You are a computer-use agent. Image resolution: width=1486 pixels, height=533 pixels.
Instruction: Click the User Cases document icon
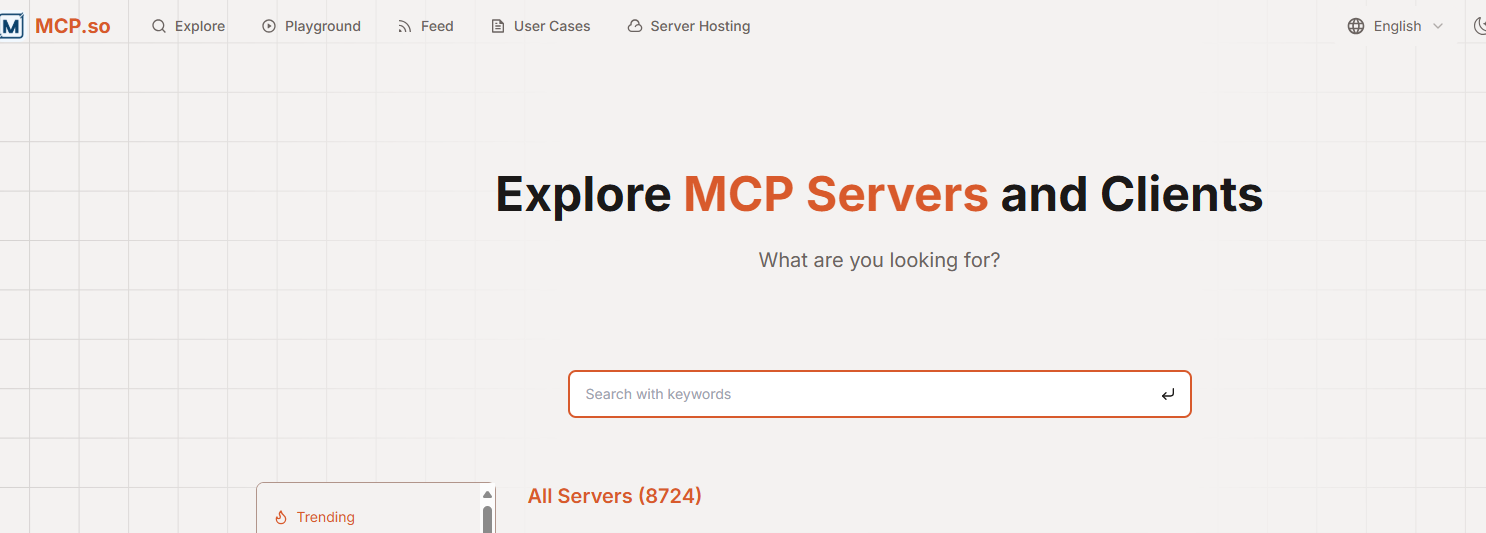[x=498, y=26]
